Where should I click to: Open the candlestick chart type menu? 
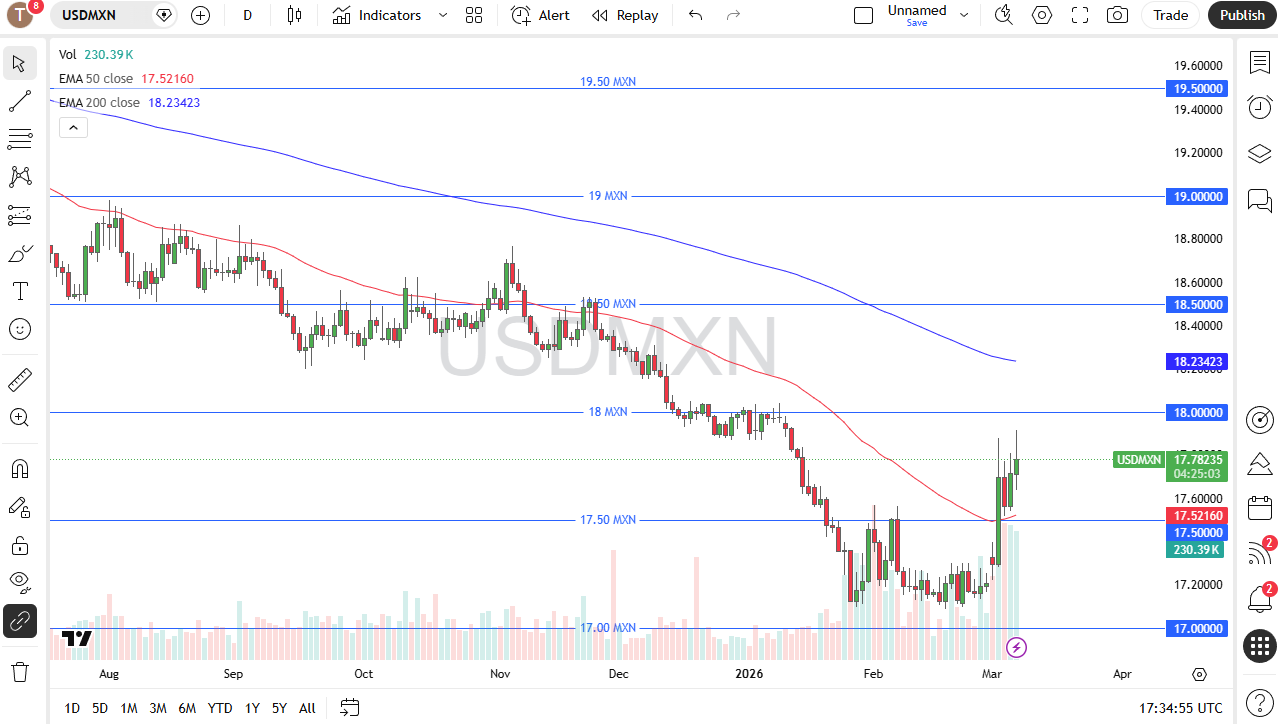point(293,15)
